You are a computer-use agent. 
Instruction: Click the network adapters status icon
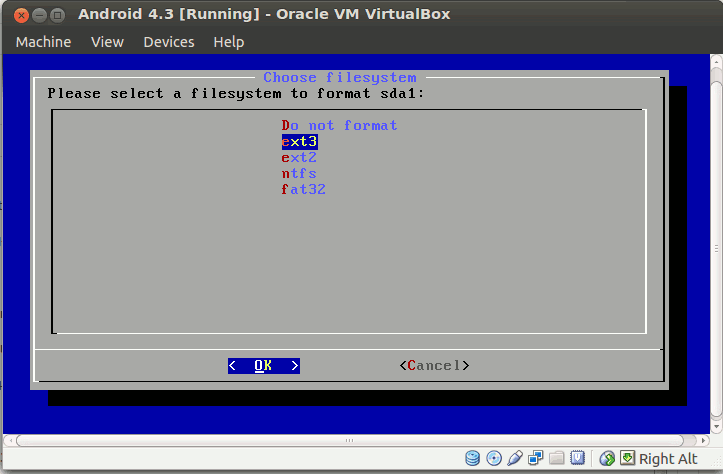[536, 458]
